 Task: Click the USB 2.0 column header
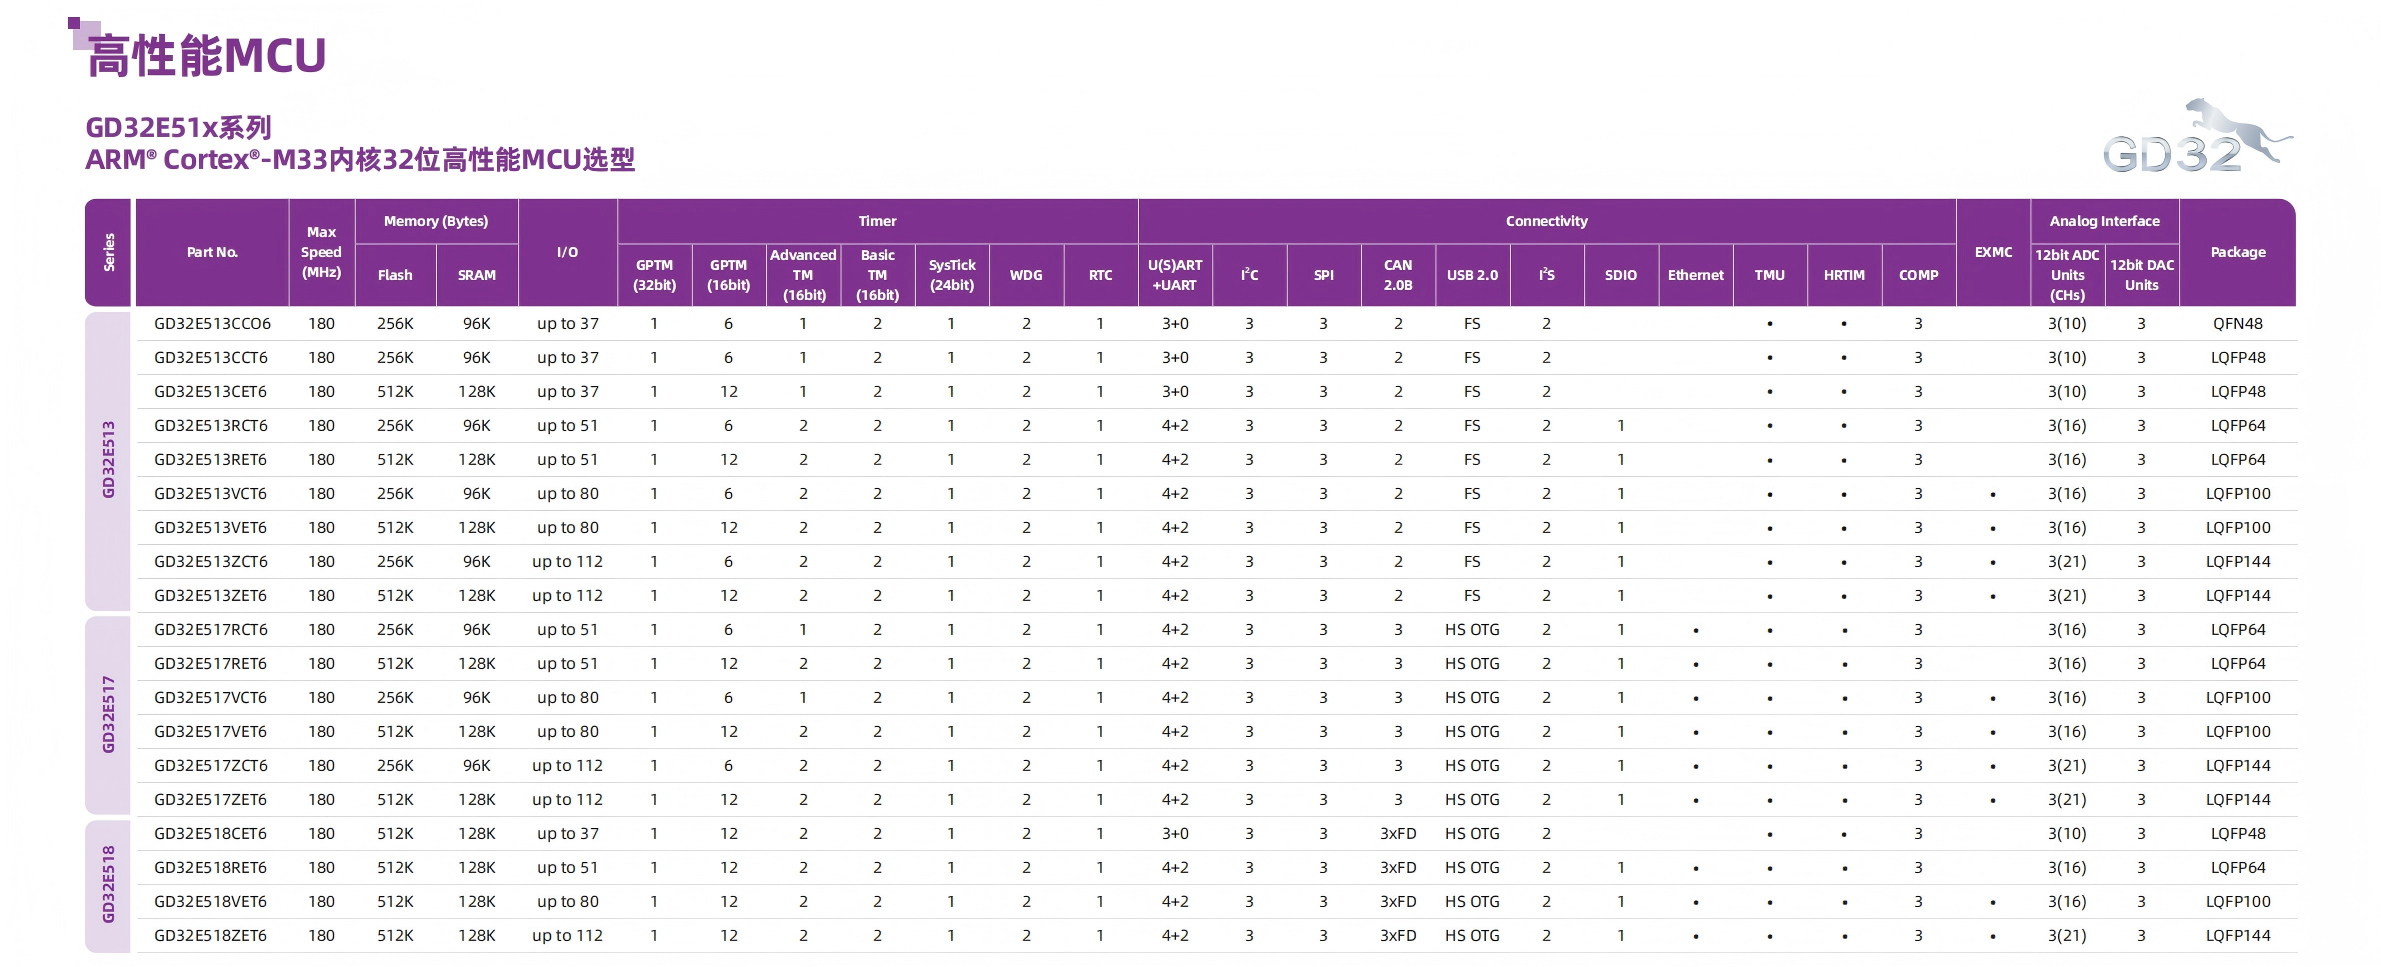(x=1472, y=275)
